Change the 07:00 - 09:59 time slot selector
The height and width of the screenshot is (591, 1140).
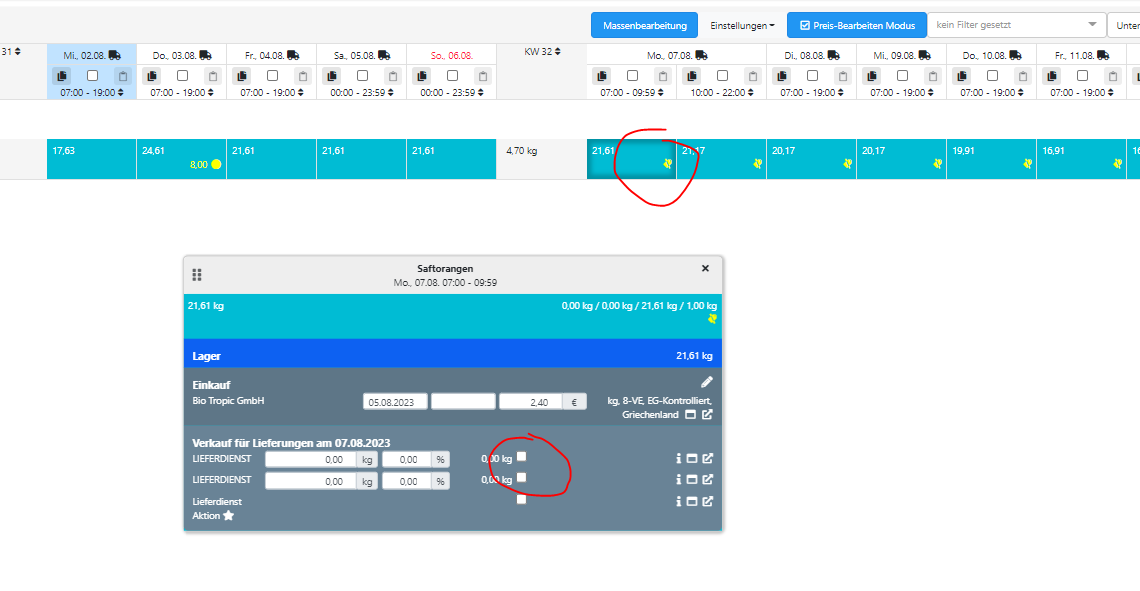coord(631,93)
